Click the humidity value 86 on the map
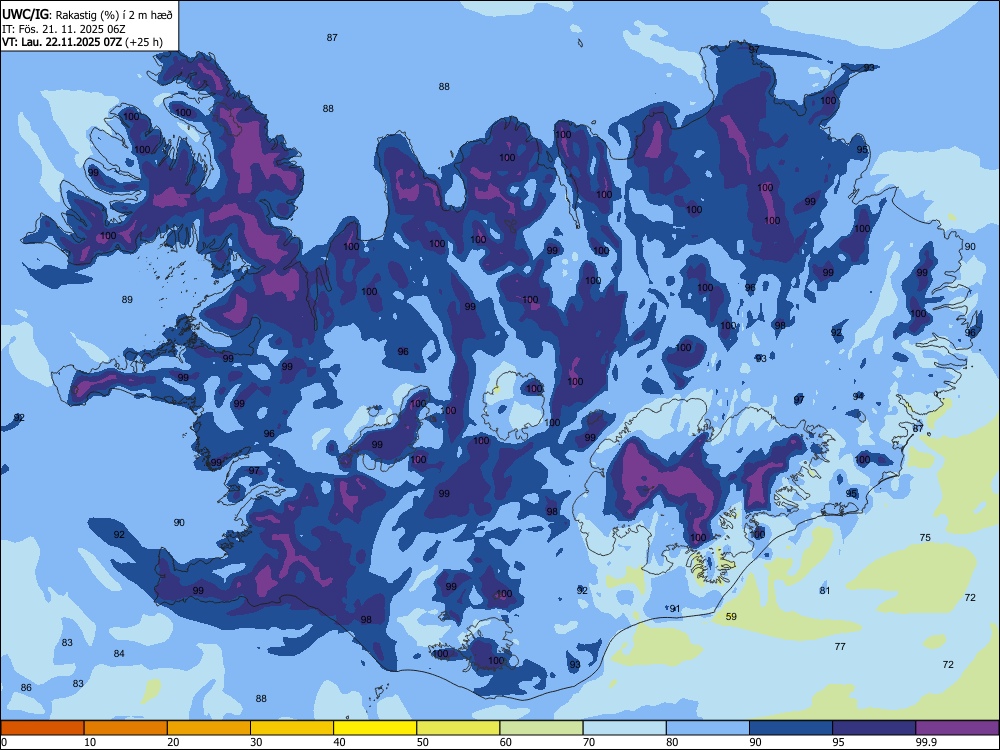 pyautogui.click(x=26, y=688)
